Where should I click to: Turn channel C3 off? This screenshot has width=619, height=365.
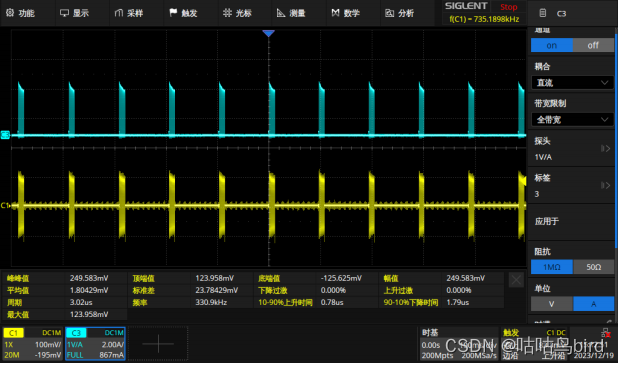pos(593,45)
